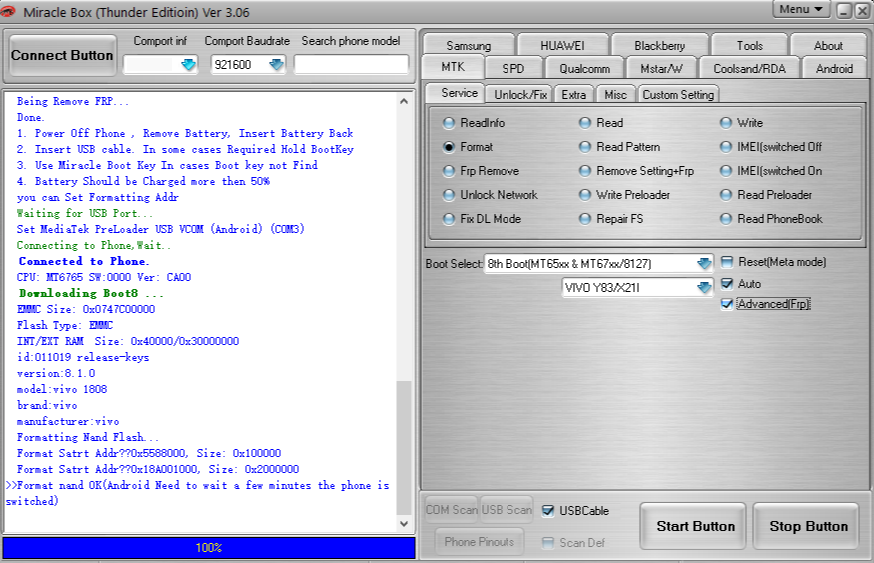874x563 pixels.
Task: Open the Extra sub-tab
Action: click(x=574, y=95)
